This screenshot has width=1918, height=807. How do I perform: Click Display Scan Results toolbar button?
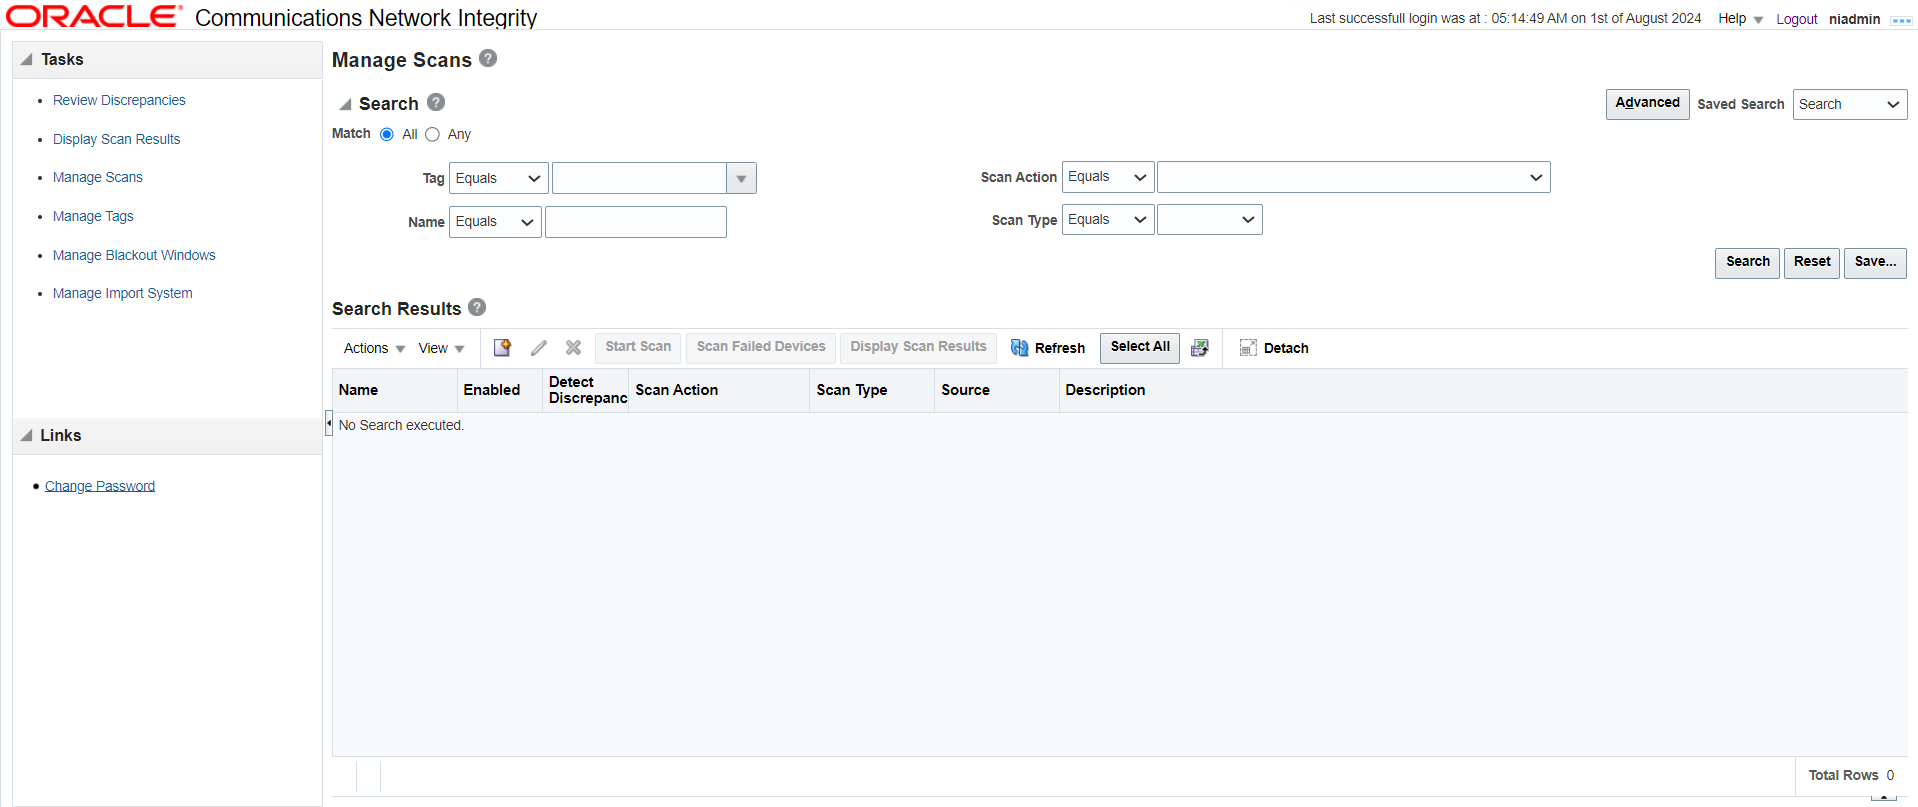point(918,347)
